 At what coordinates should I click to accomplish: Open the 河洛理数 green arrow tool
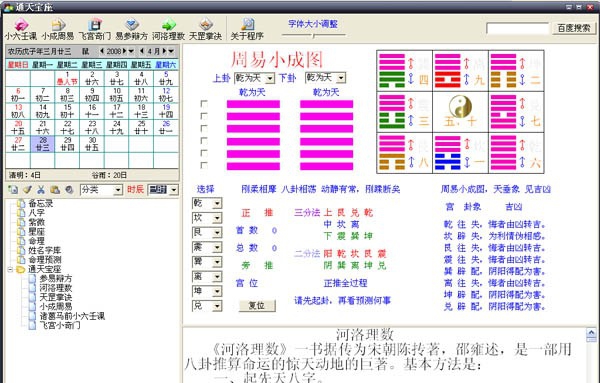(x=168, y=29)
